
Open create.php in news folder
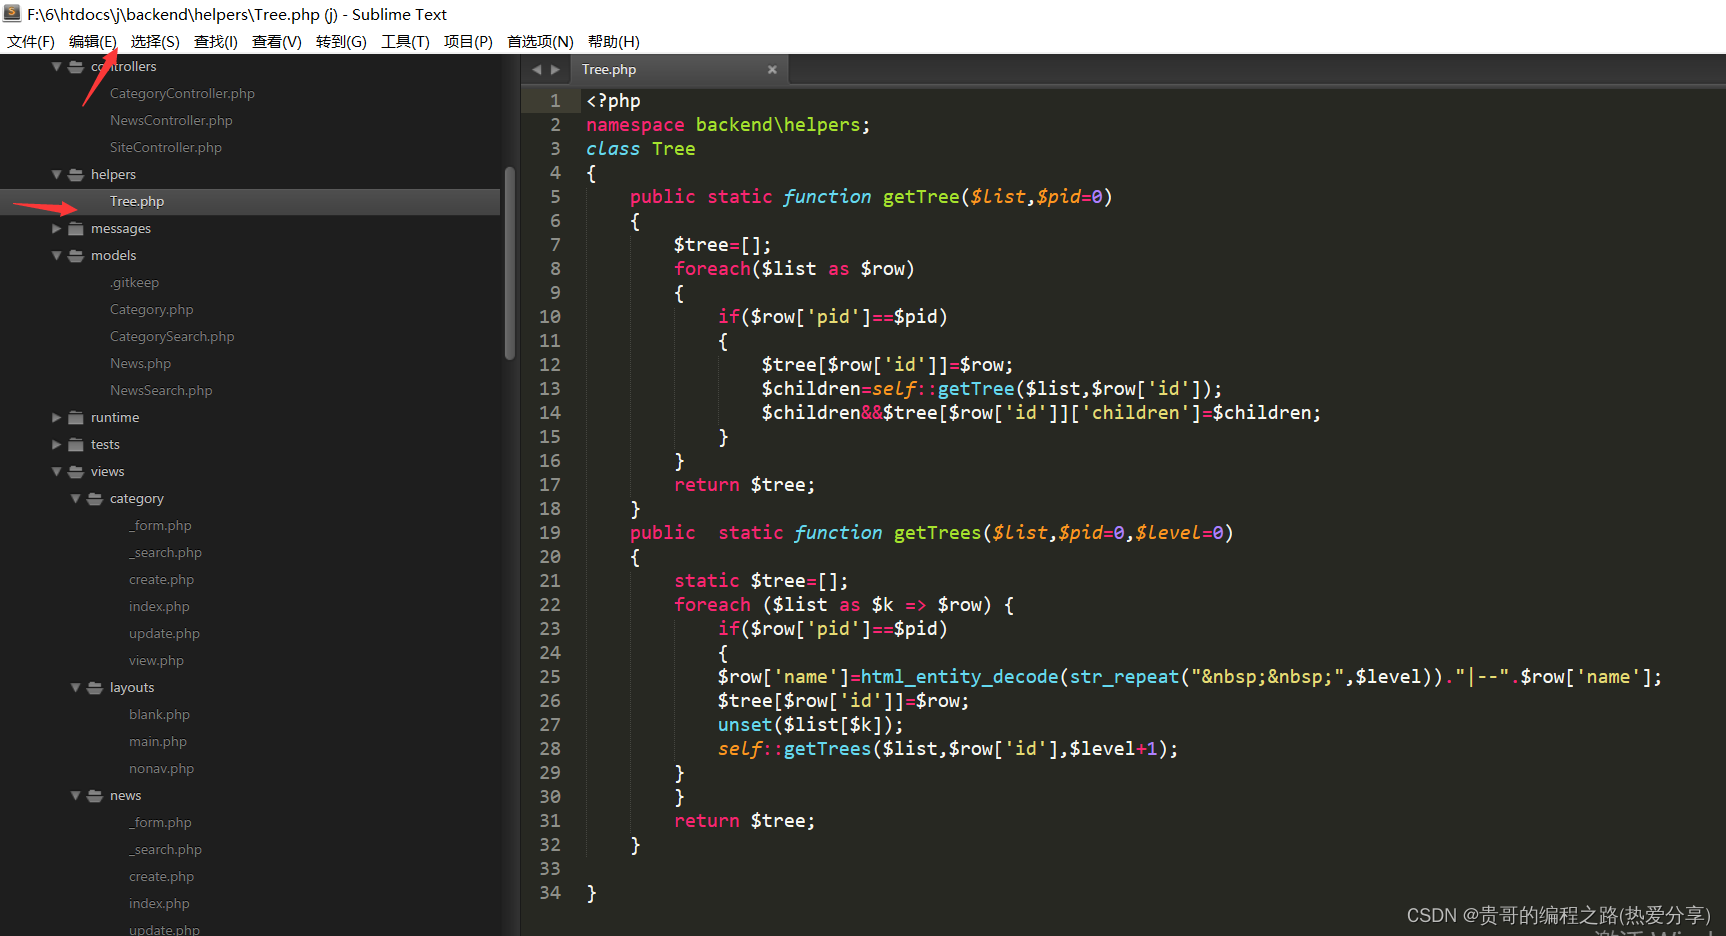click(161, 877)
